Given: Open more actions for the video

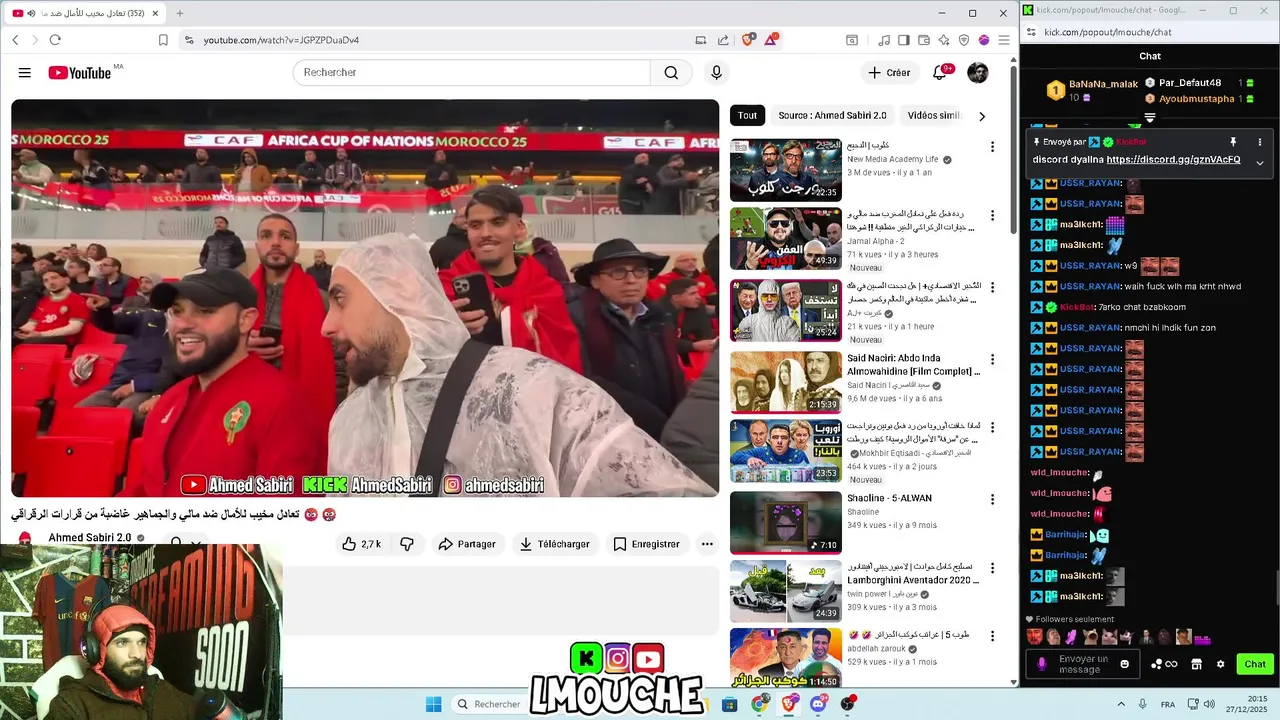Looking at the screenshot, I should pos(707,544).
